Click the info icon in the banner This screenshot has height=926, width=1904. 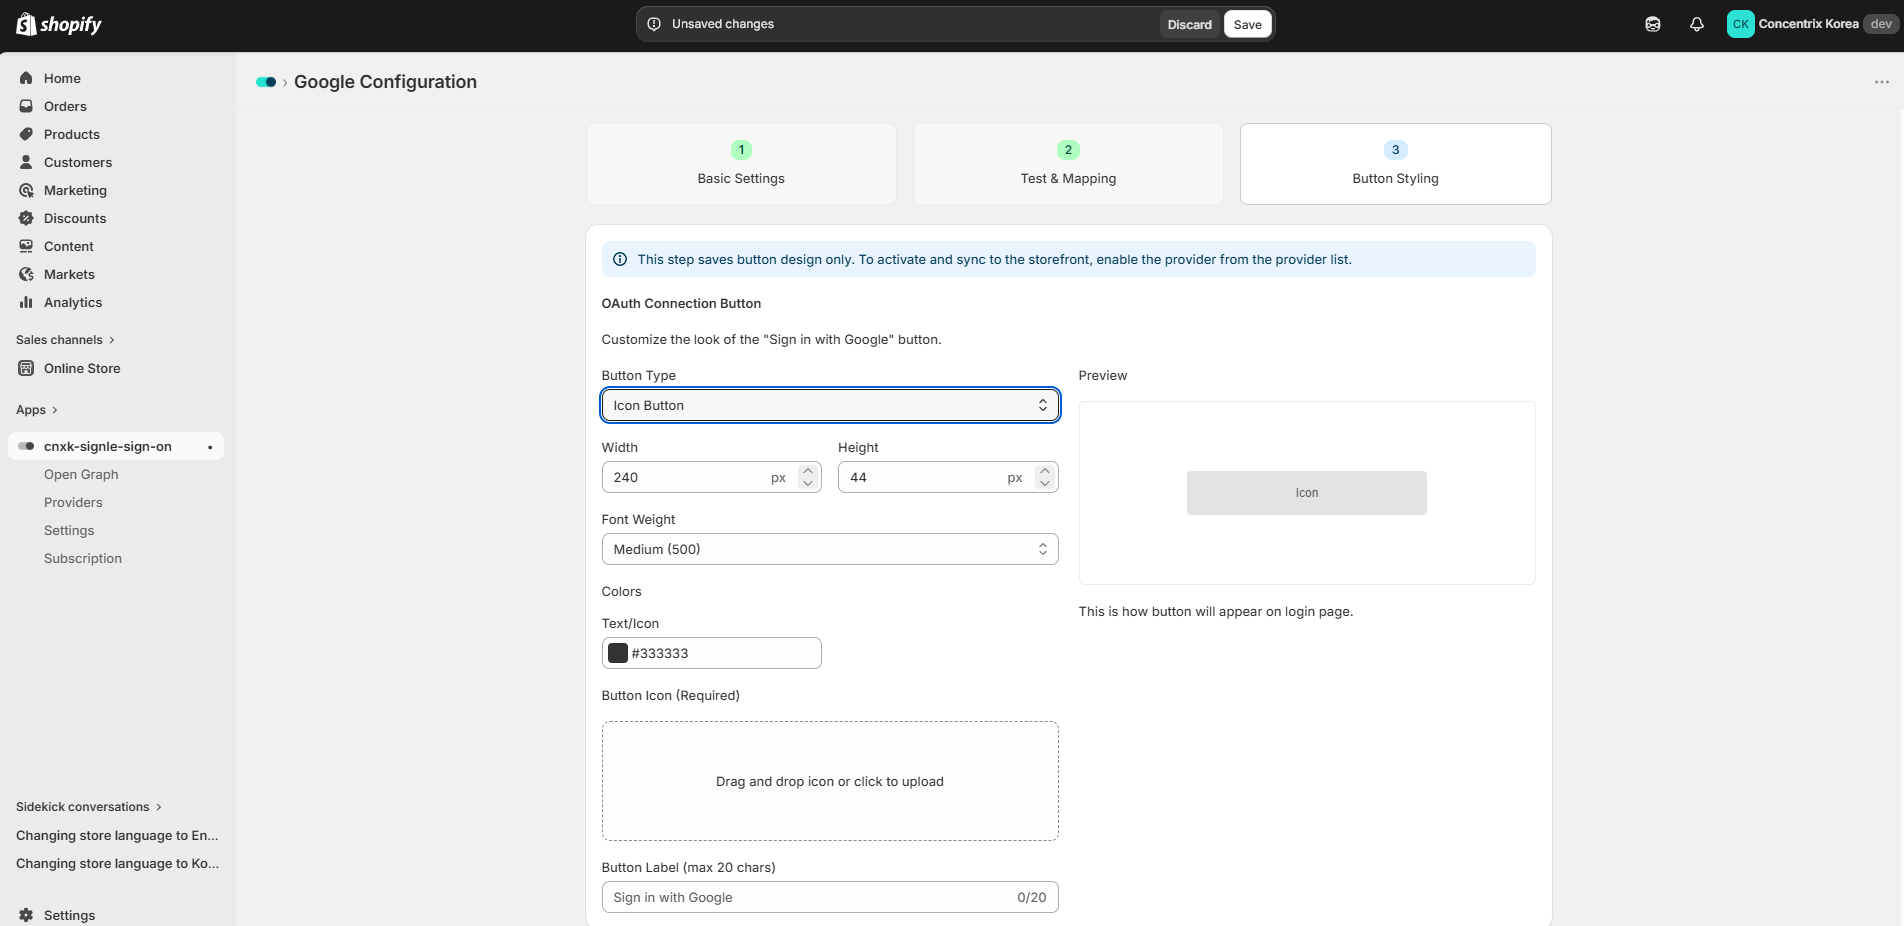pyautogui.click(x=620, y=259)
